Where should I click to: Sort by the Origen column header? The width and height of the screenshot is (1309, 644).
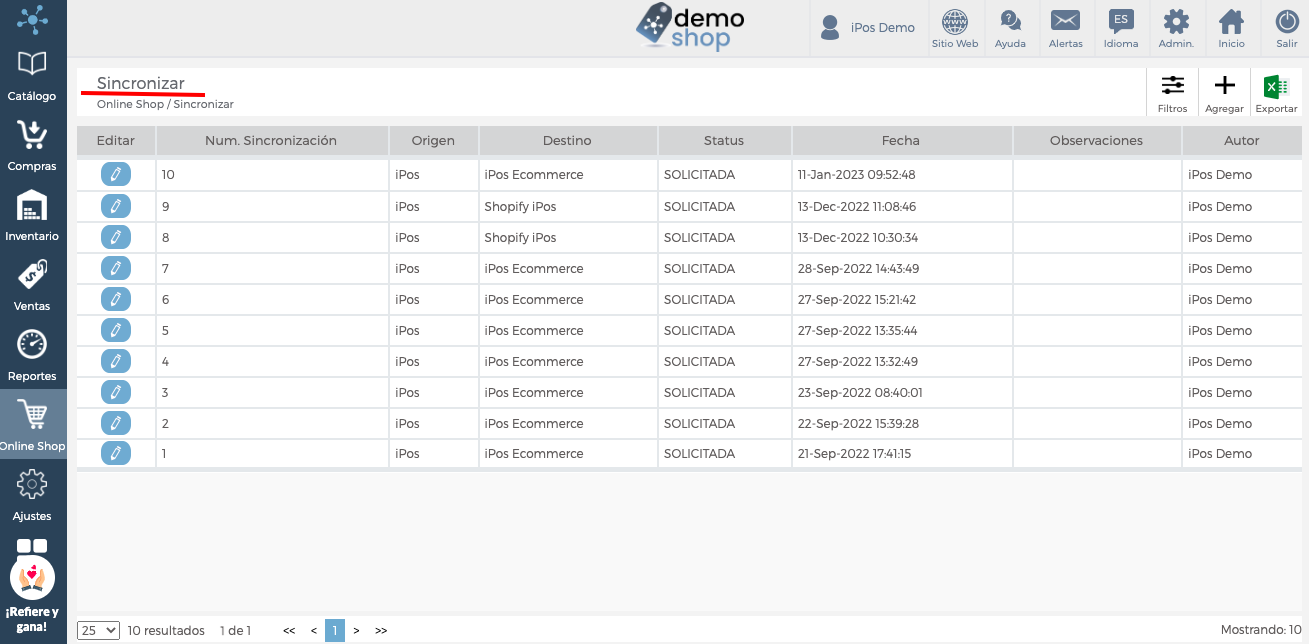(x=433, y=141)
